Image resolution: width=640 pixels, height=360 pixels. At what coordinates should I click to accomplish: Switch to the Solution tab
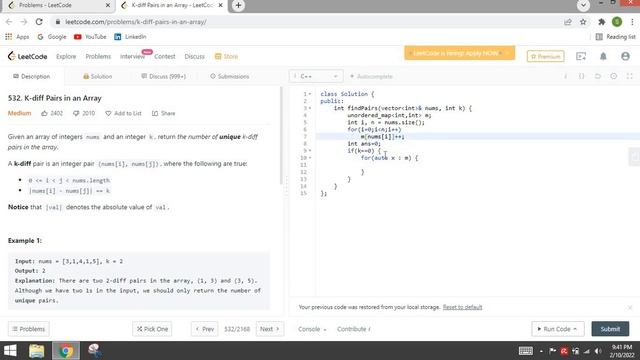pos(98,76)
